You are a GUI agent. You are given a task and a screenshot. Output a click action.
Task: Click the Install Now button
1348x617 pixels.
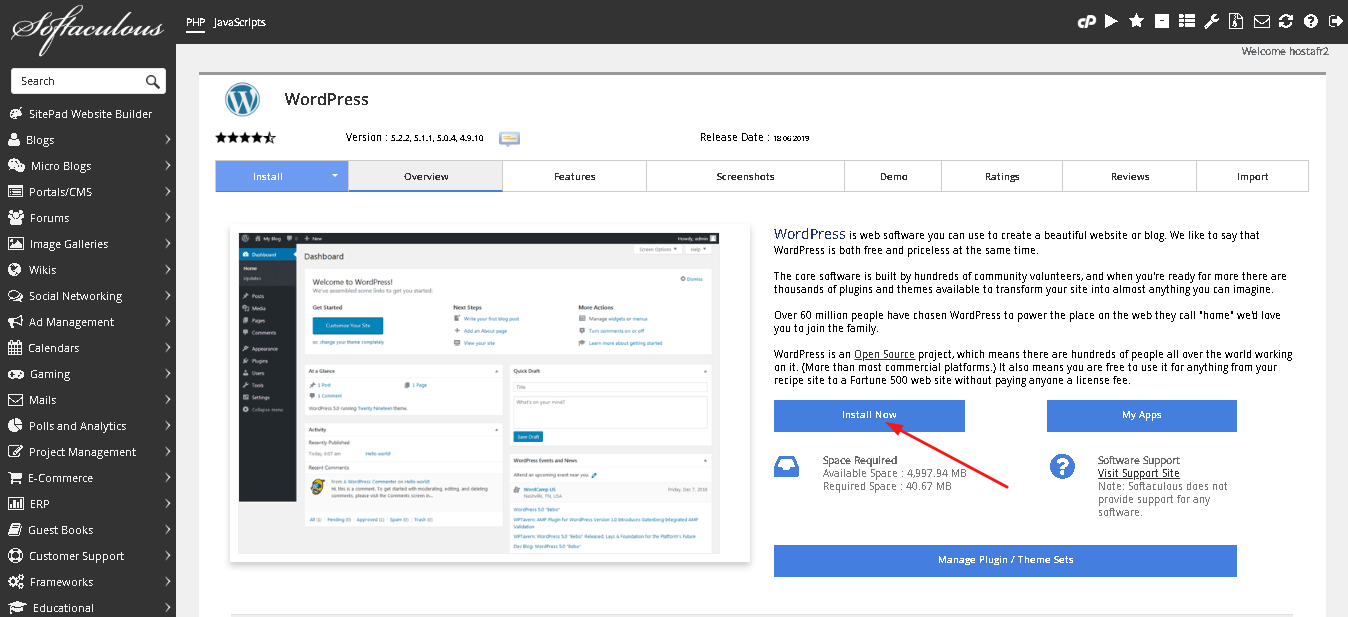pyautogui.click(x=869, y=415)
